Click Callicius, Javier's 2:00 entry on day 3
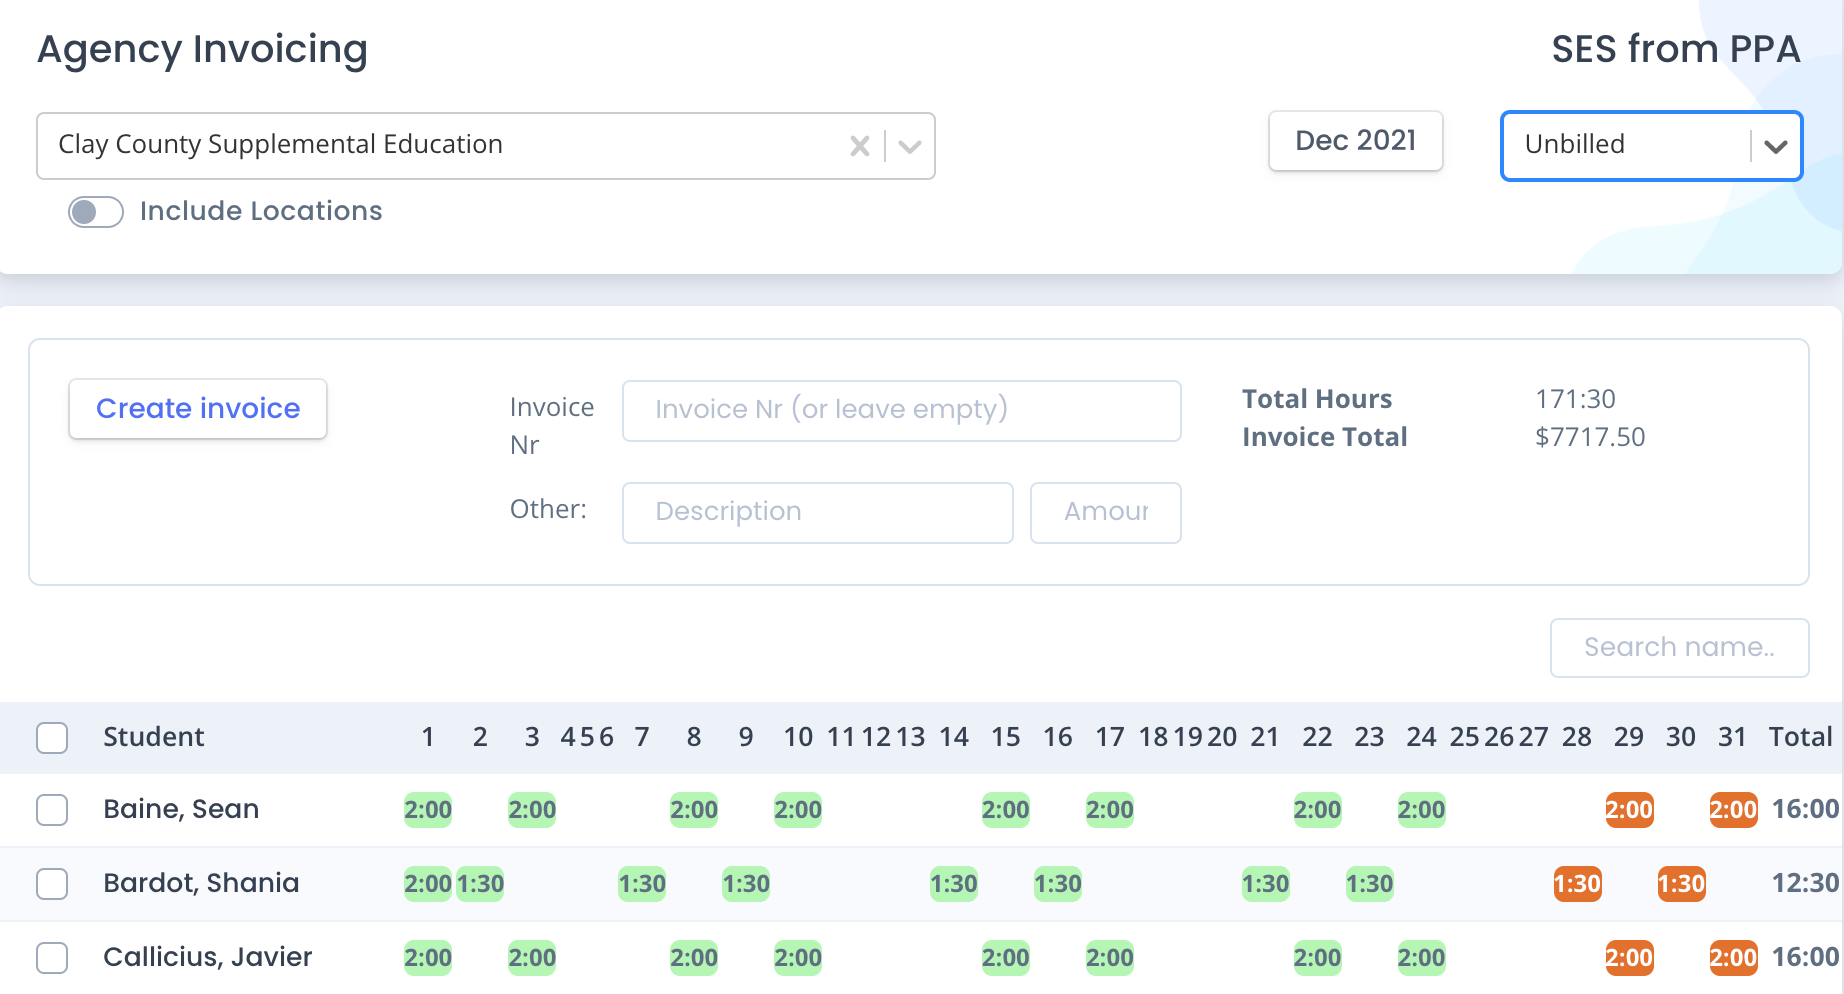The image size is (1844, 994). coord(532,958)
